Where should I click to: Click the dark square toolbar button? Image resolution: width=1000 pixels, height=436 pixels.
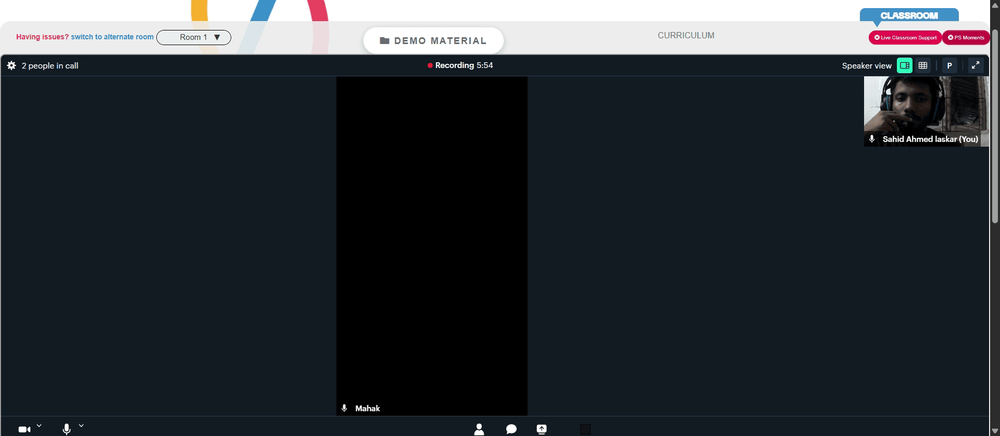tap(585, 430)
